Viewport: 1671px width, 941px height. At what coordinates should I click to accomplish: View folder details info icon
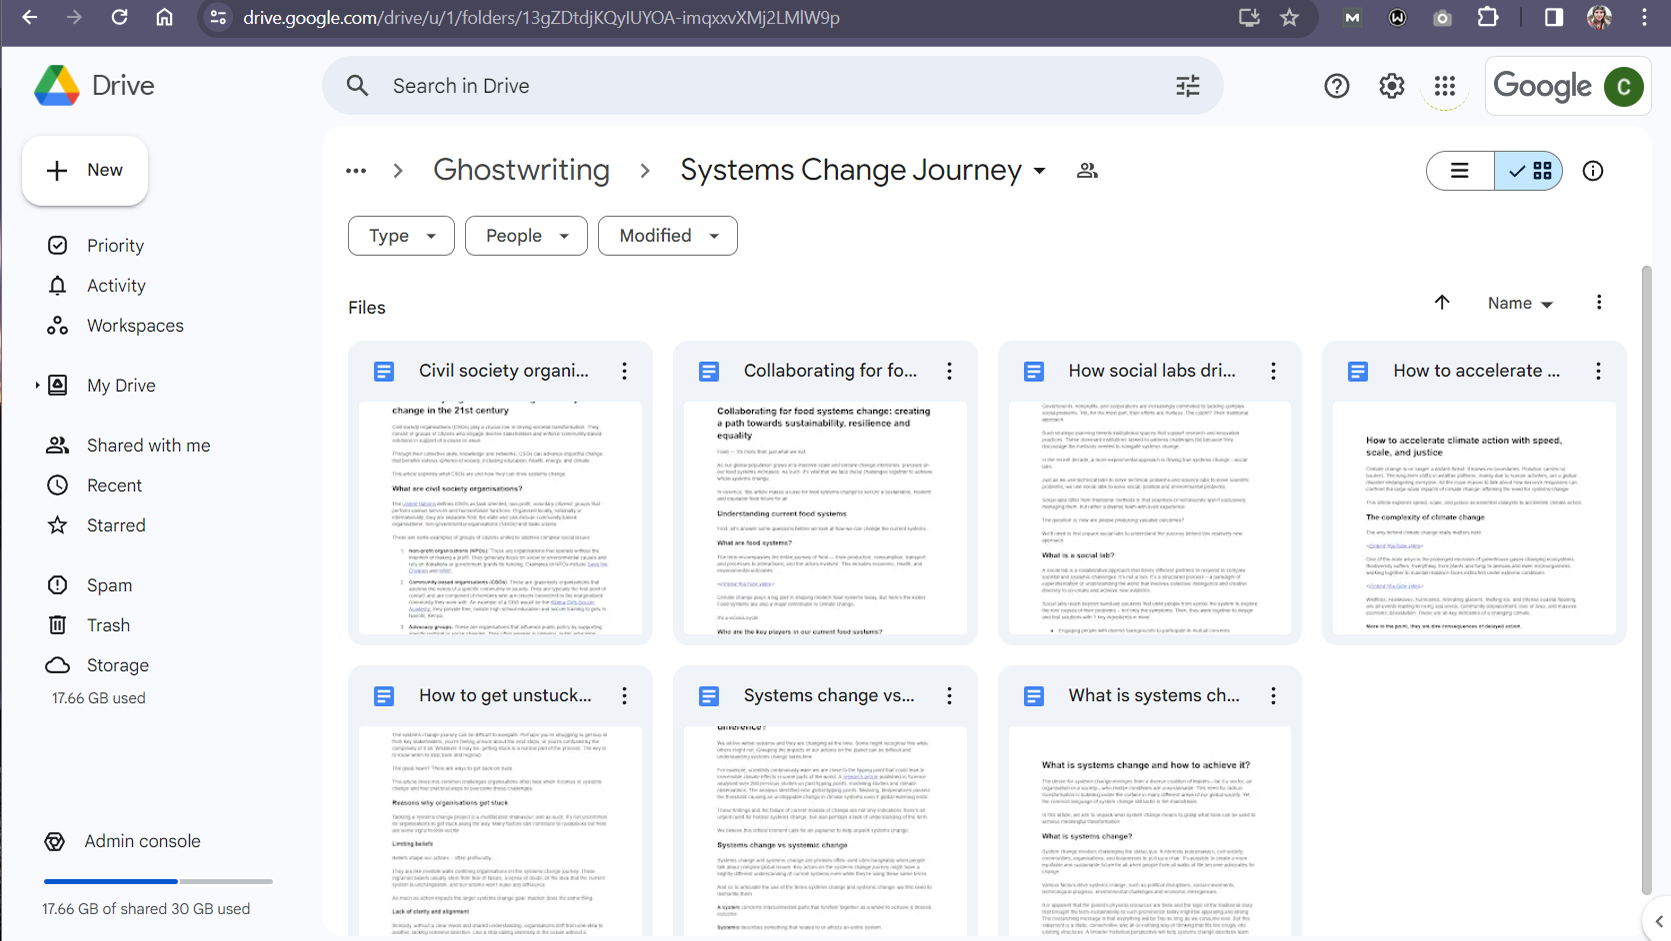pos(1593,171)
